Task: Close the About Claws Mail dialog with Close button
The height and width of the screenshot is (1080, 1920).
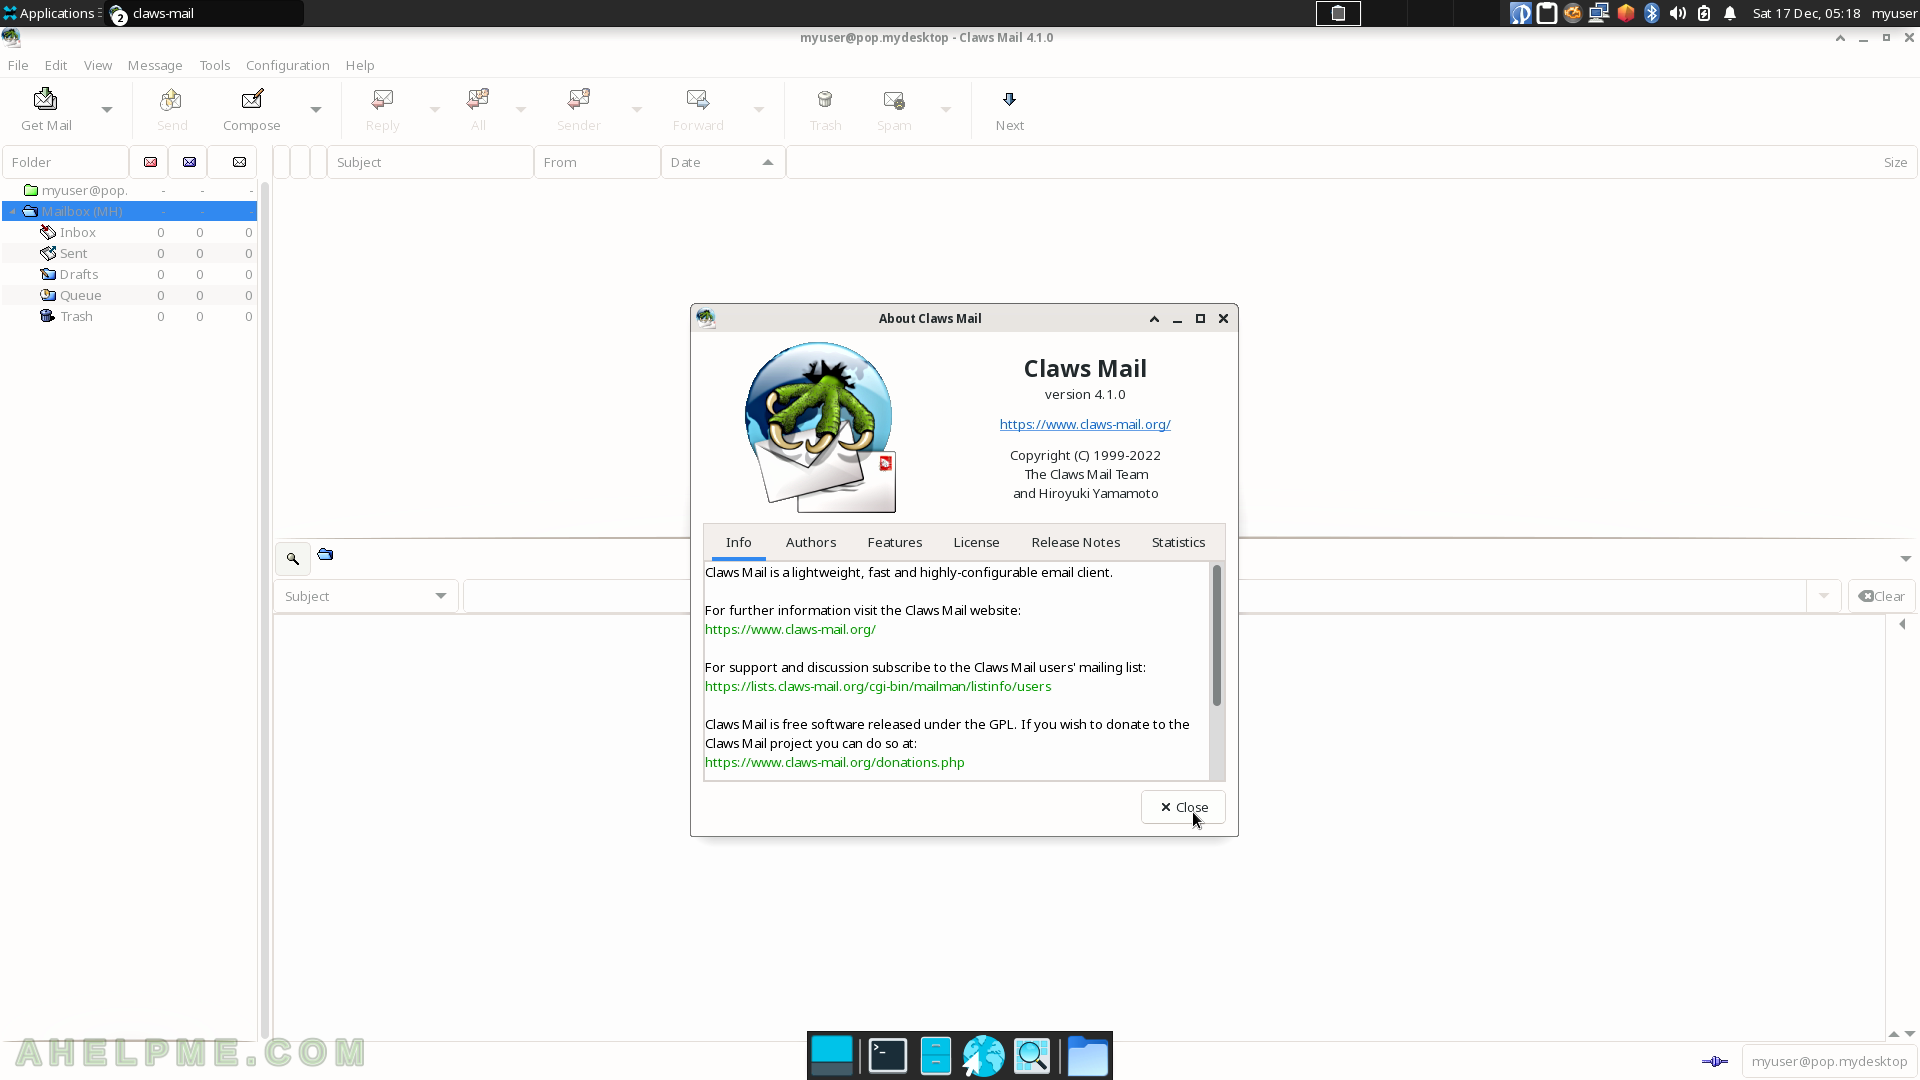Action: (1183, 807)
